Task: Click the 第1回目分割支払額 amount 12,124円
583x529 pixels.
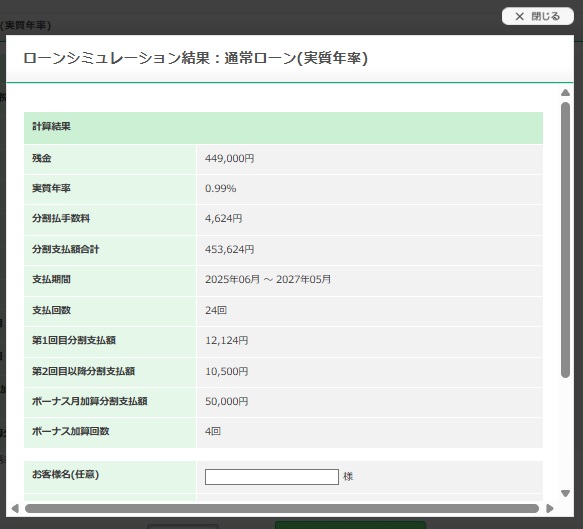Action: pyautogui.click(x=226, y=340)
